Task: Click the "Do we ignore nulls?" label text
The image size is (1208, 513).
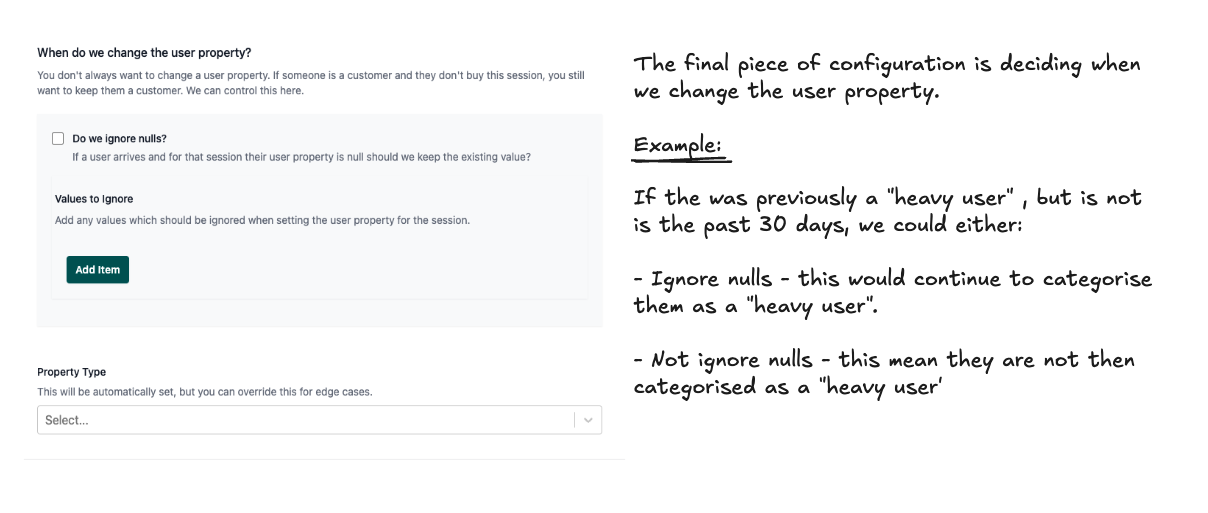Action: coord(119,139)
